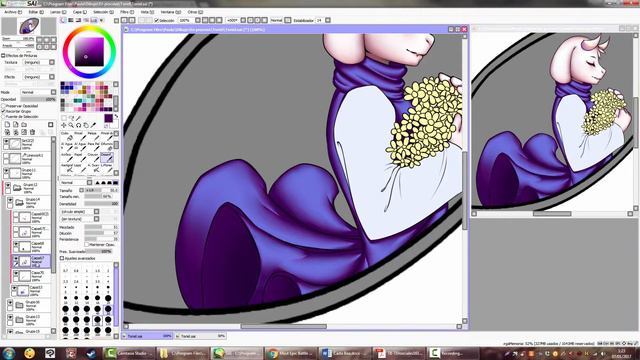The image size is (640, 360).
Task: Choose the Crayon brush tool
Action: (94, 157)
